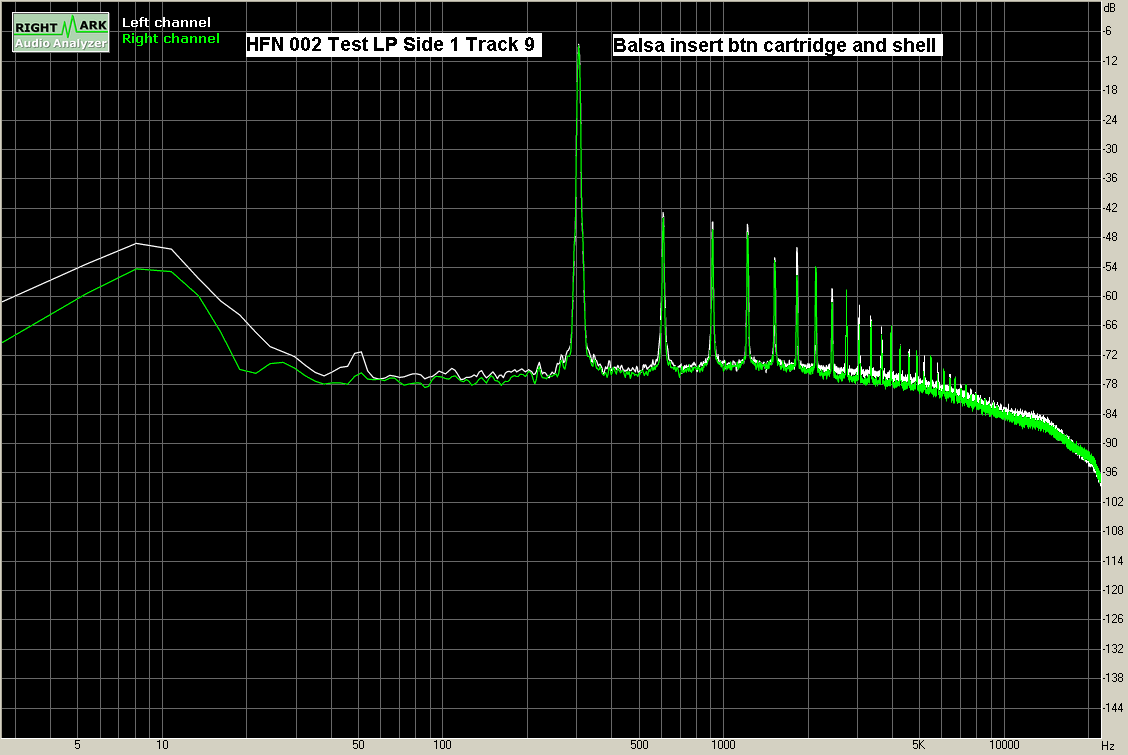
Task: Click the '-66' dB axis value
Action: (1110, 325)
